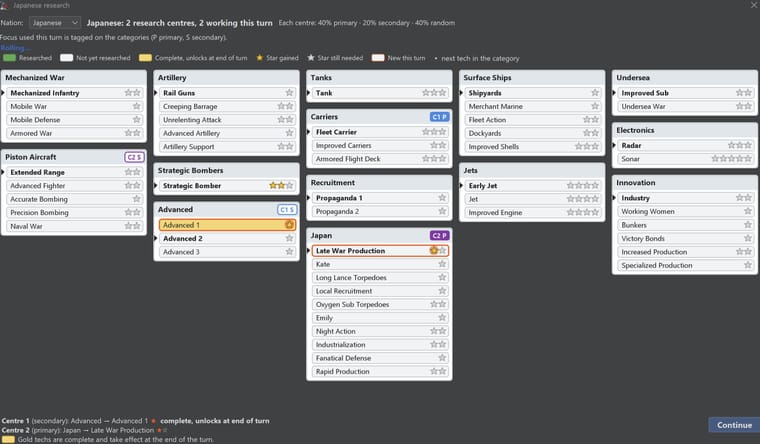The height and width of the screenshot is (444, 760).
Task: Click the next-tech arrow beside Mechanized Infantry
Action: tap(2, 93)
